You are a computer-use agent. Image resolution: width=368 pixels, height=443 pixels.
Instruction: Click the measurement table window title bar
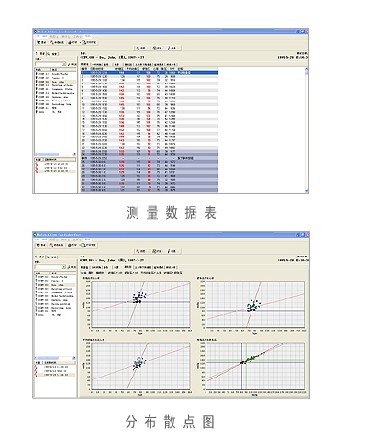coord(170,31)
